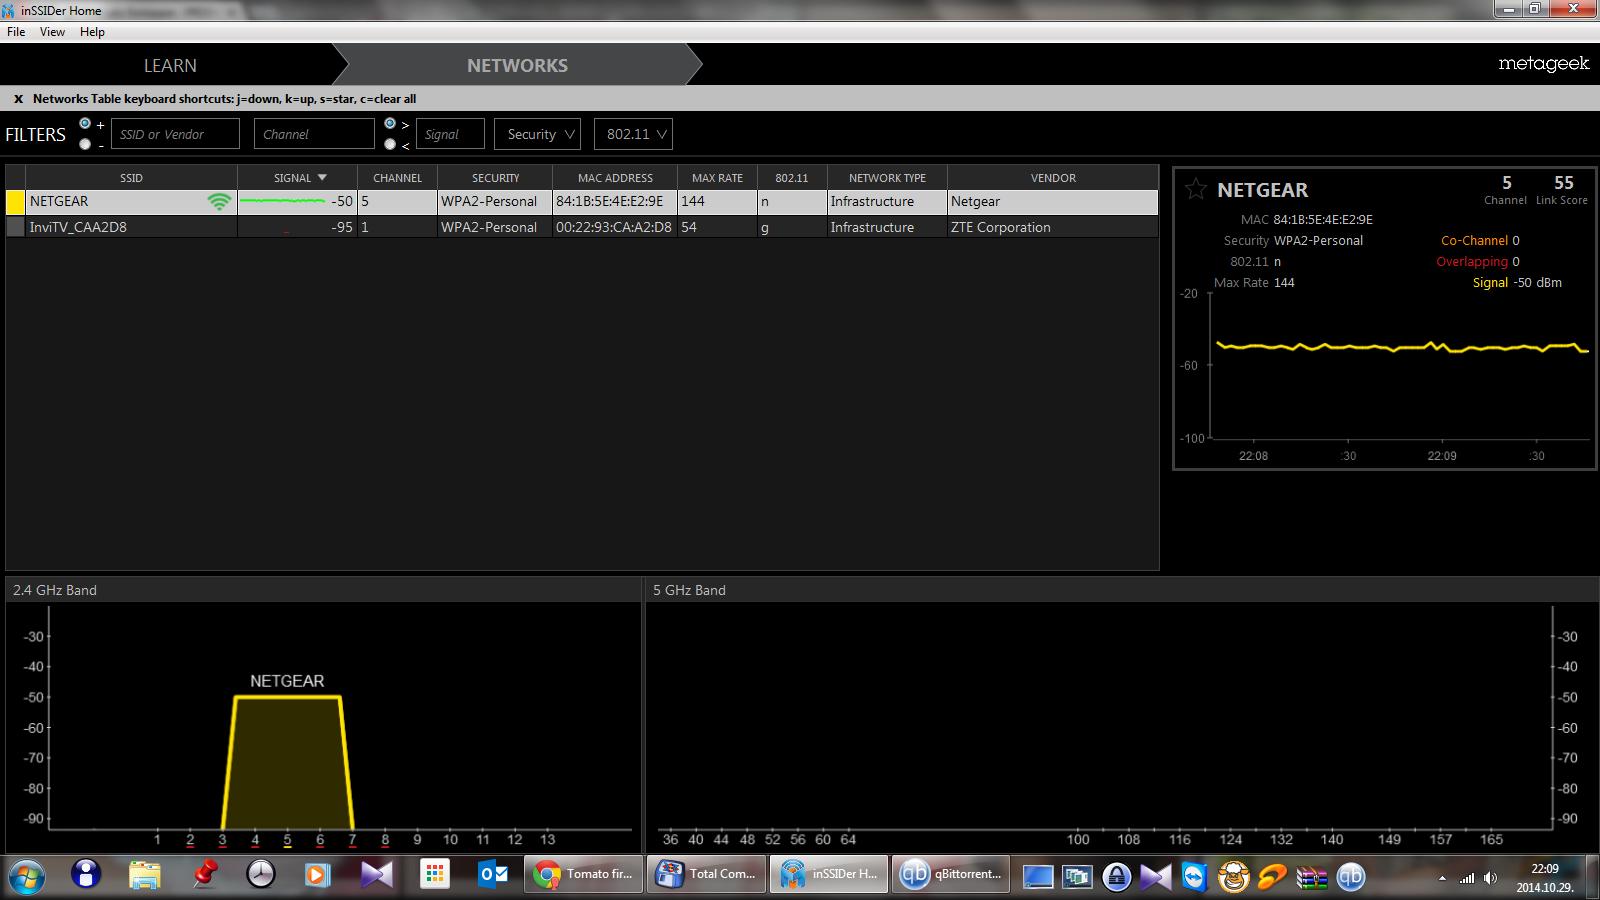Star the NETGEAR network in details panel

point(1195,189)
